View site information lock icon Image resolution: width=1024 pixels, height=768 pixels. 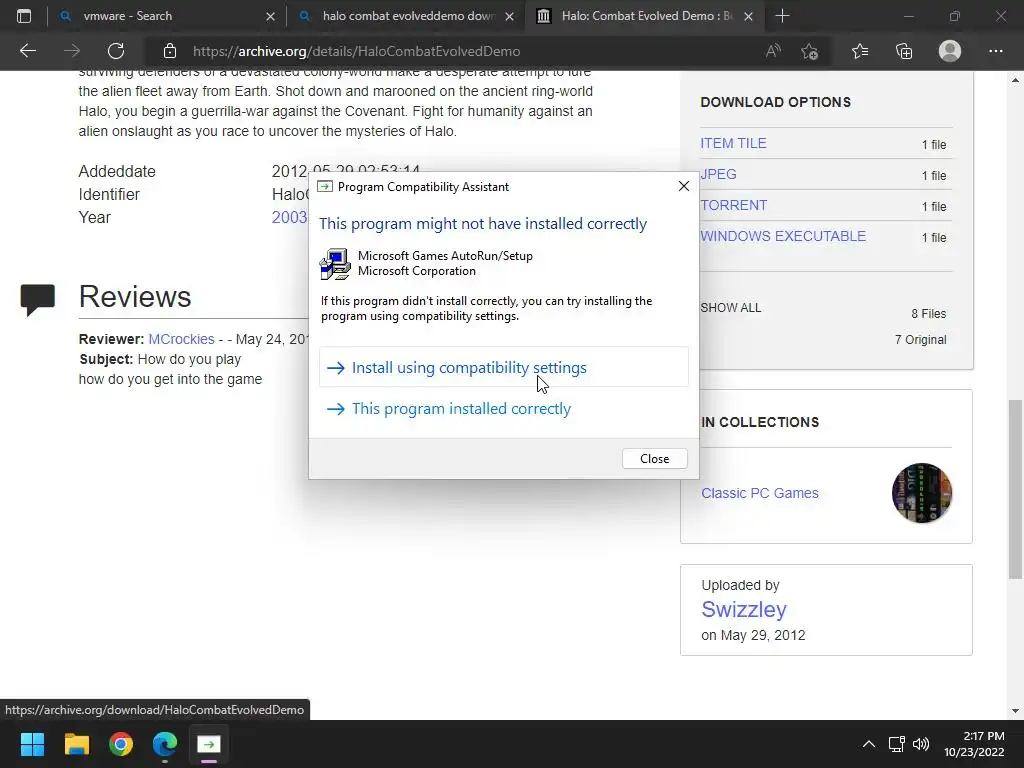170,51
